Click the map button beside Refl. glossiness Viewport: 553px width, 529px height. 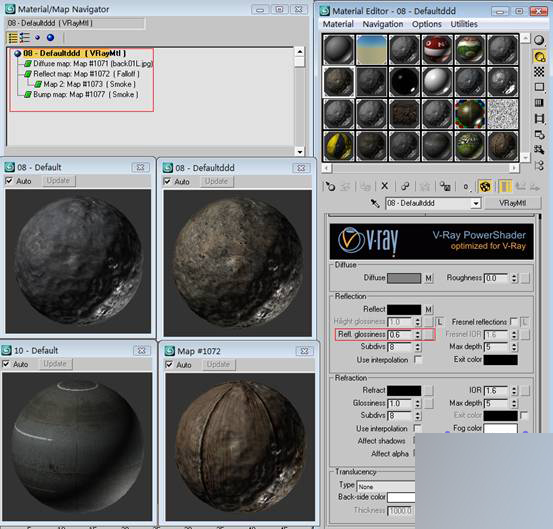[x=428, y=334]
